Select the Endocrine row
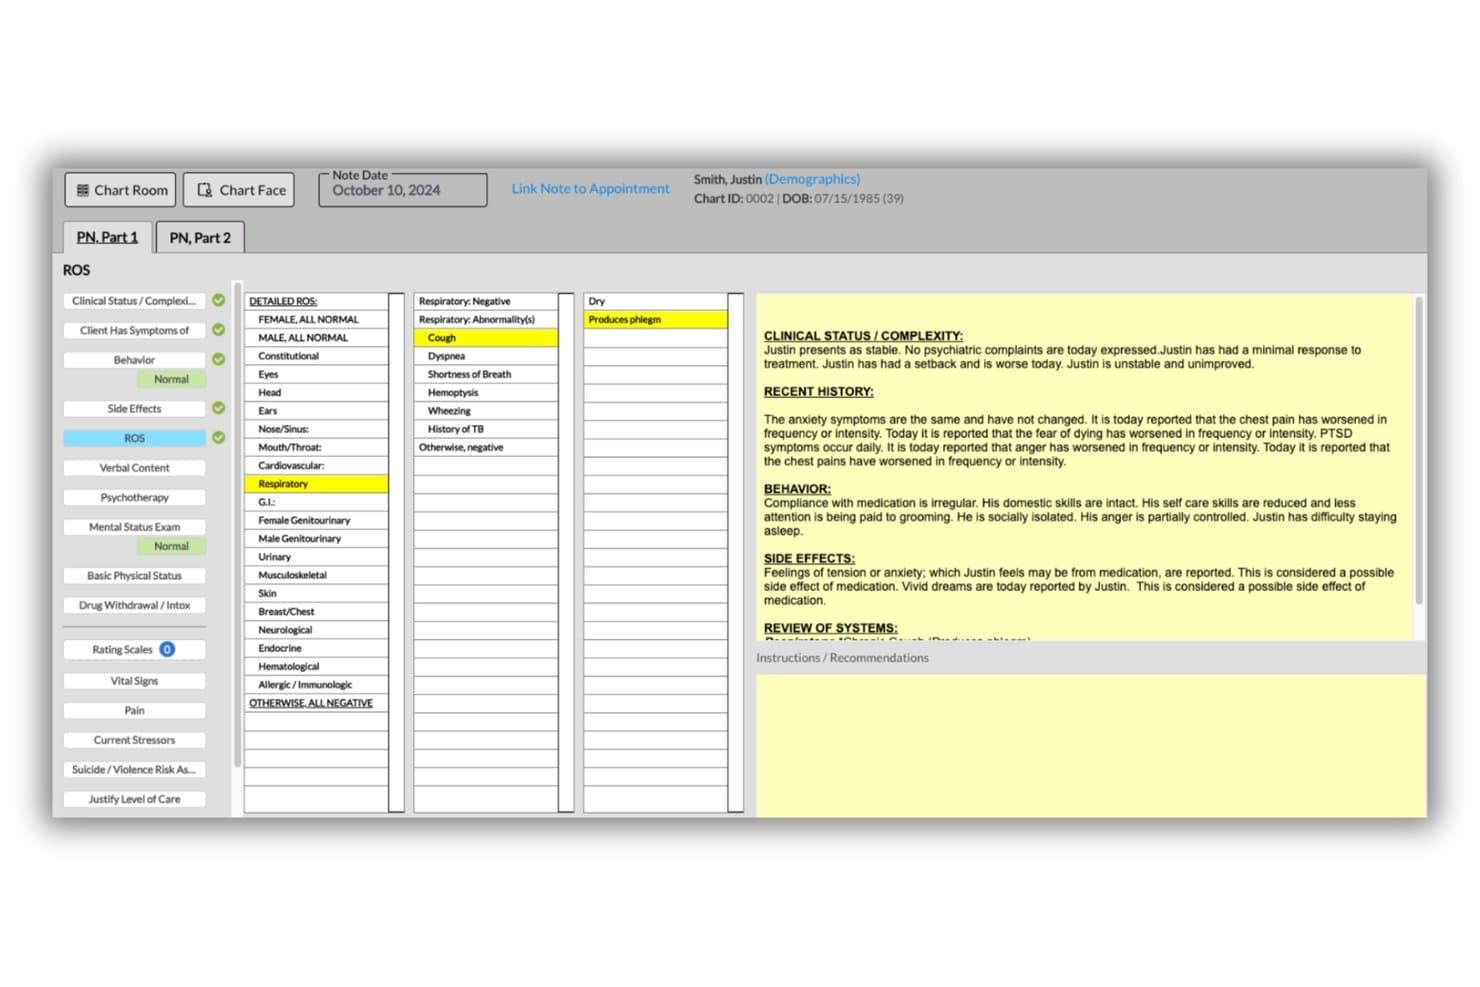 [x=316, y=648]
